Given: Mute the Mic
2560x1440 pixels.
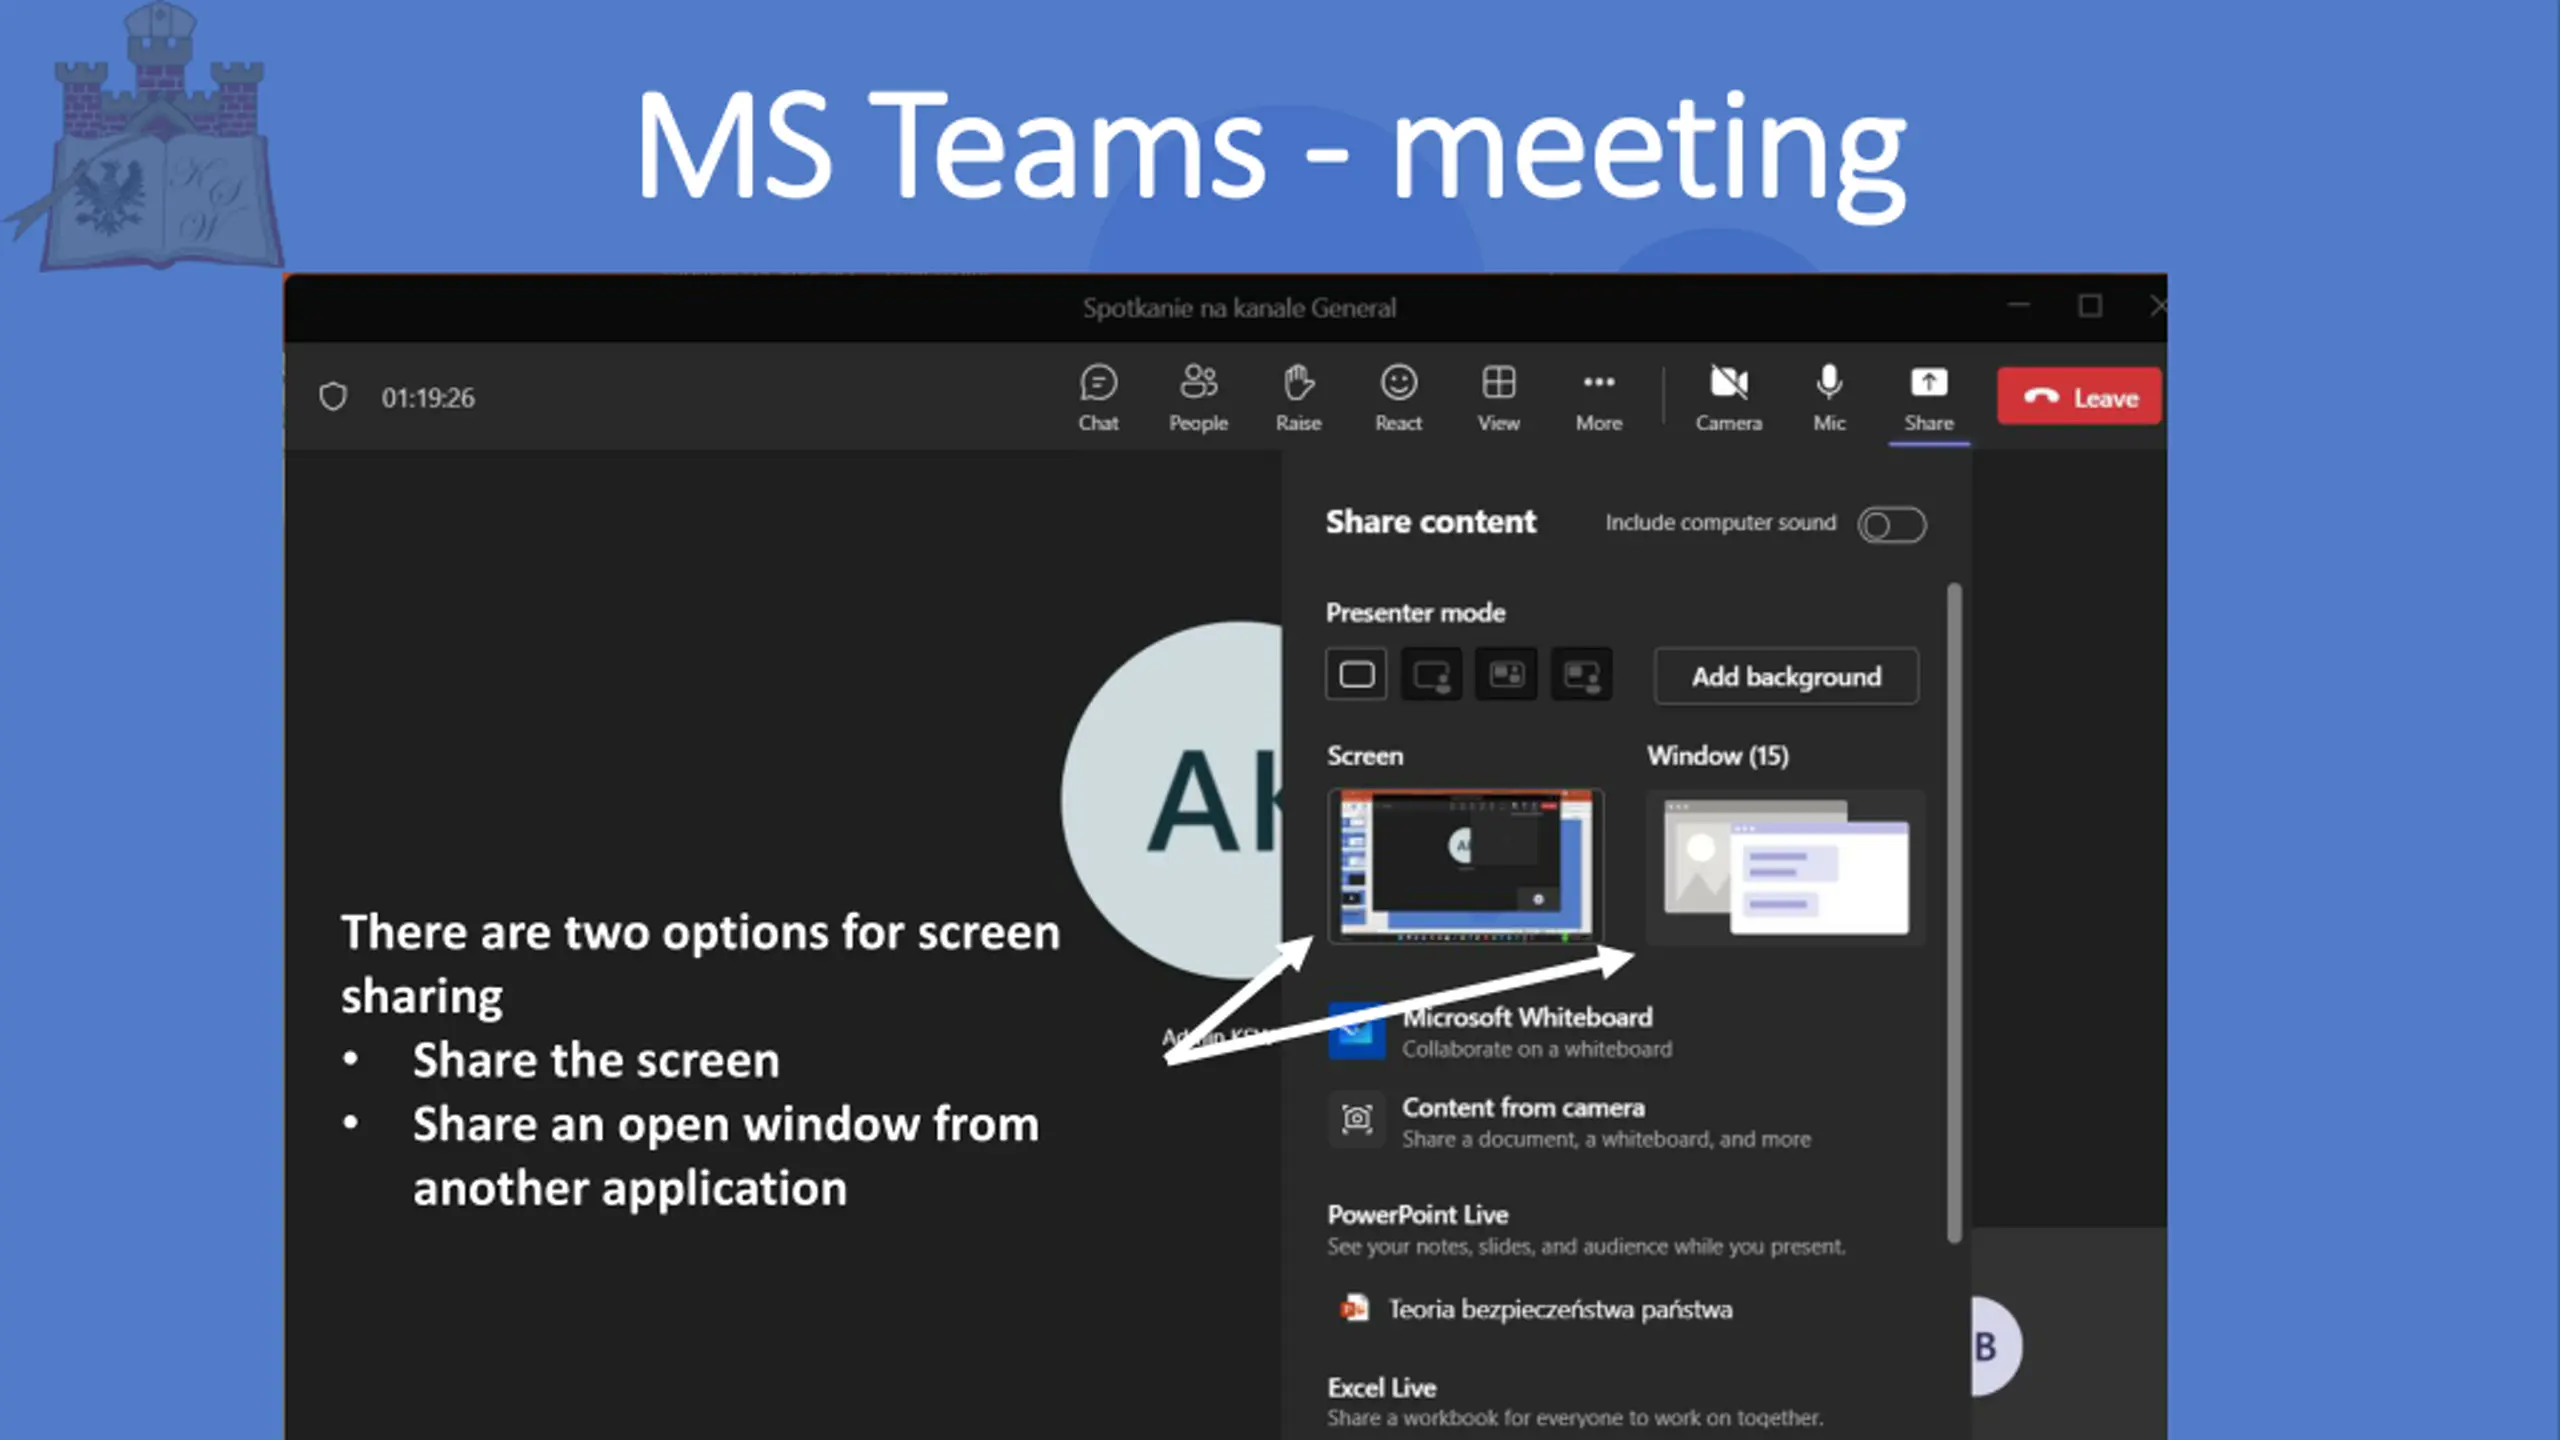Looking at the screenshot, I should (x=1829, y=397).
